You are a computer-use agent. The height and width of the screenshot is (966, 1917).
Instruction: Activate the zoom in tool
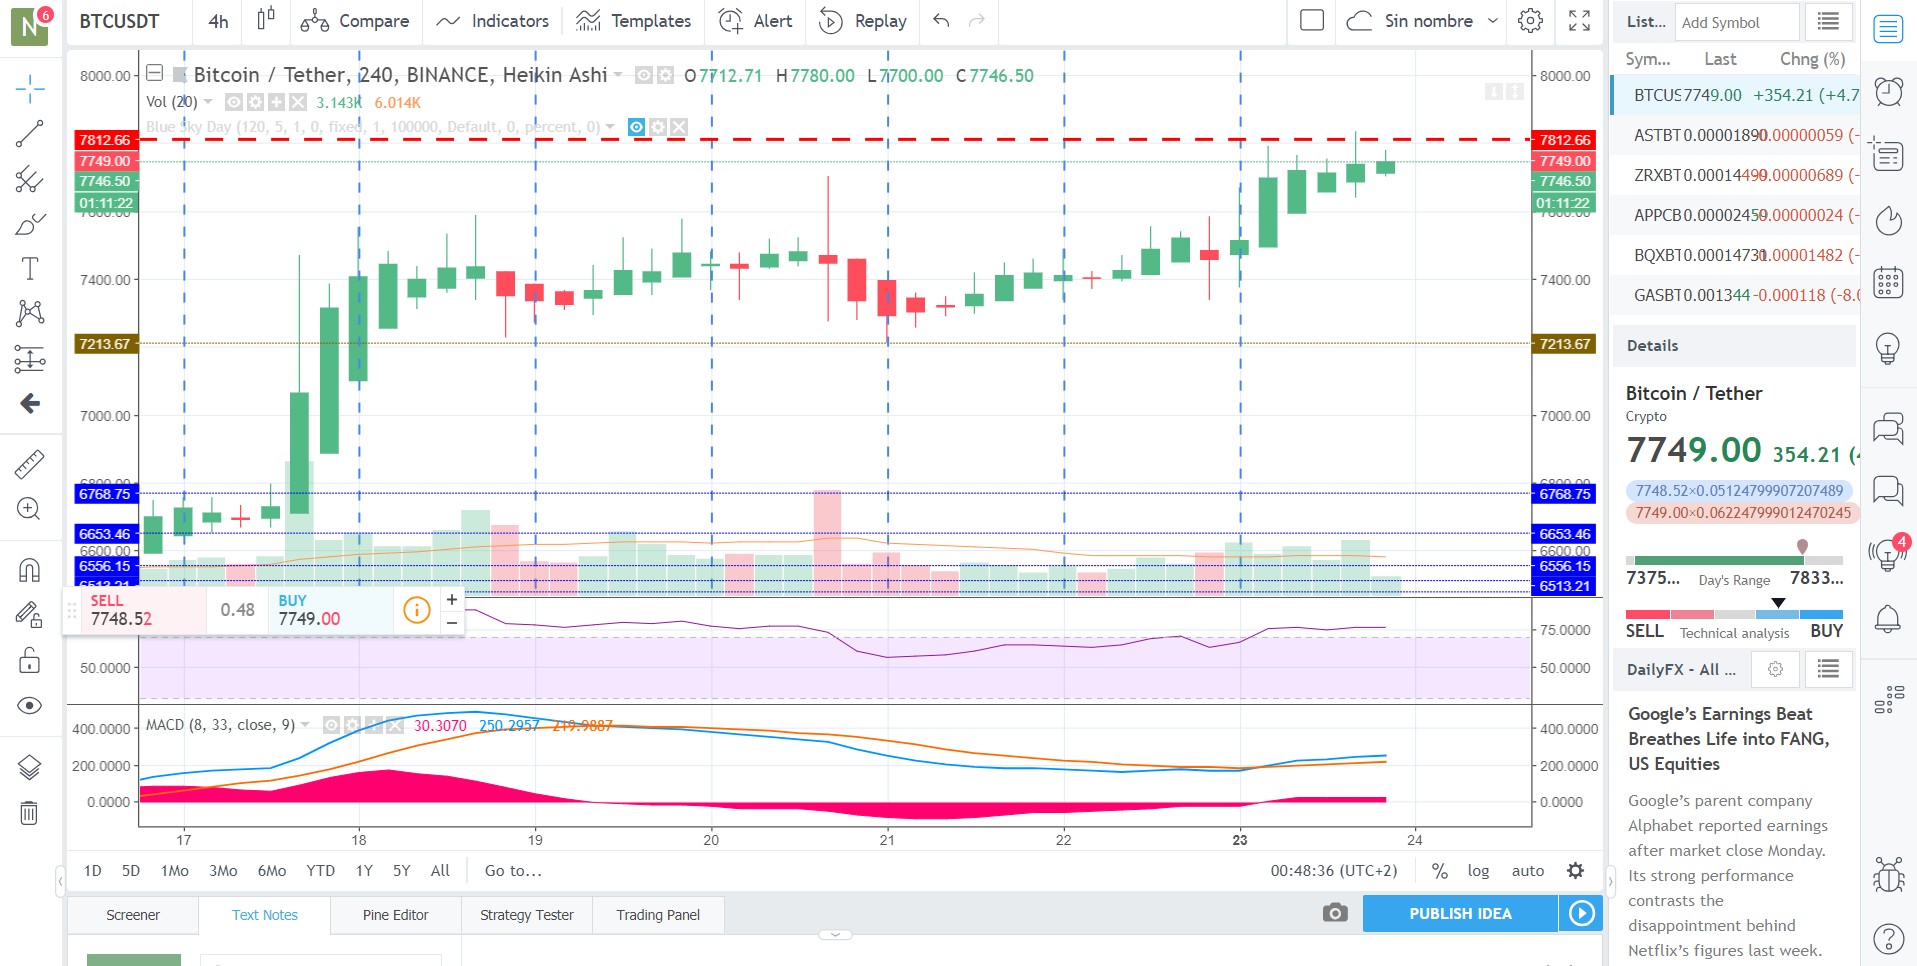click(x=30, y=509)
